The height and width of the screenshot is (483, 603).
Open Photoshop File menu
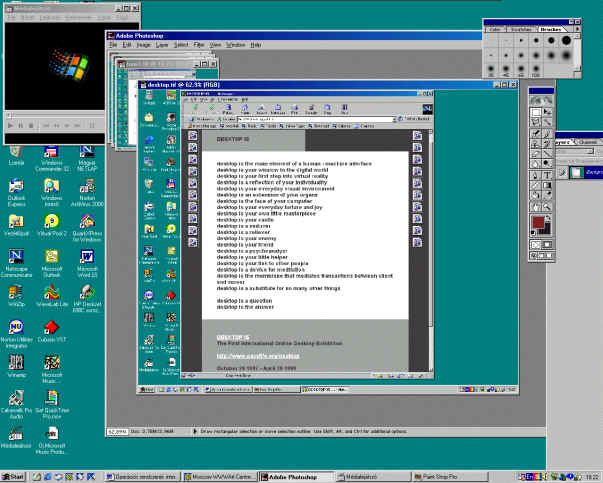(x=113, y=45)
